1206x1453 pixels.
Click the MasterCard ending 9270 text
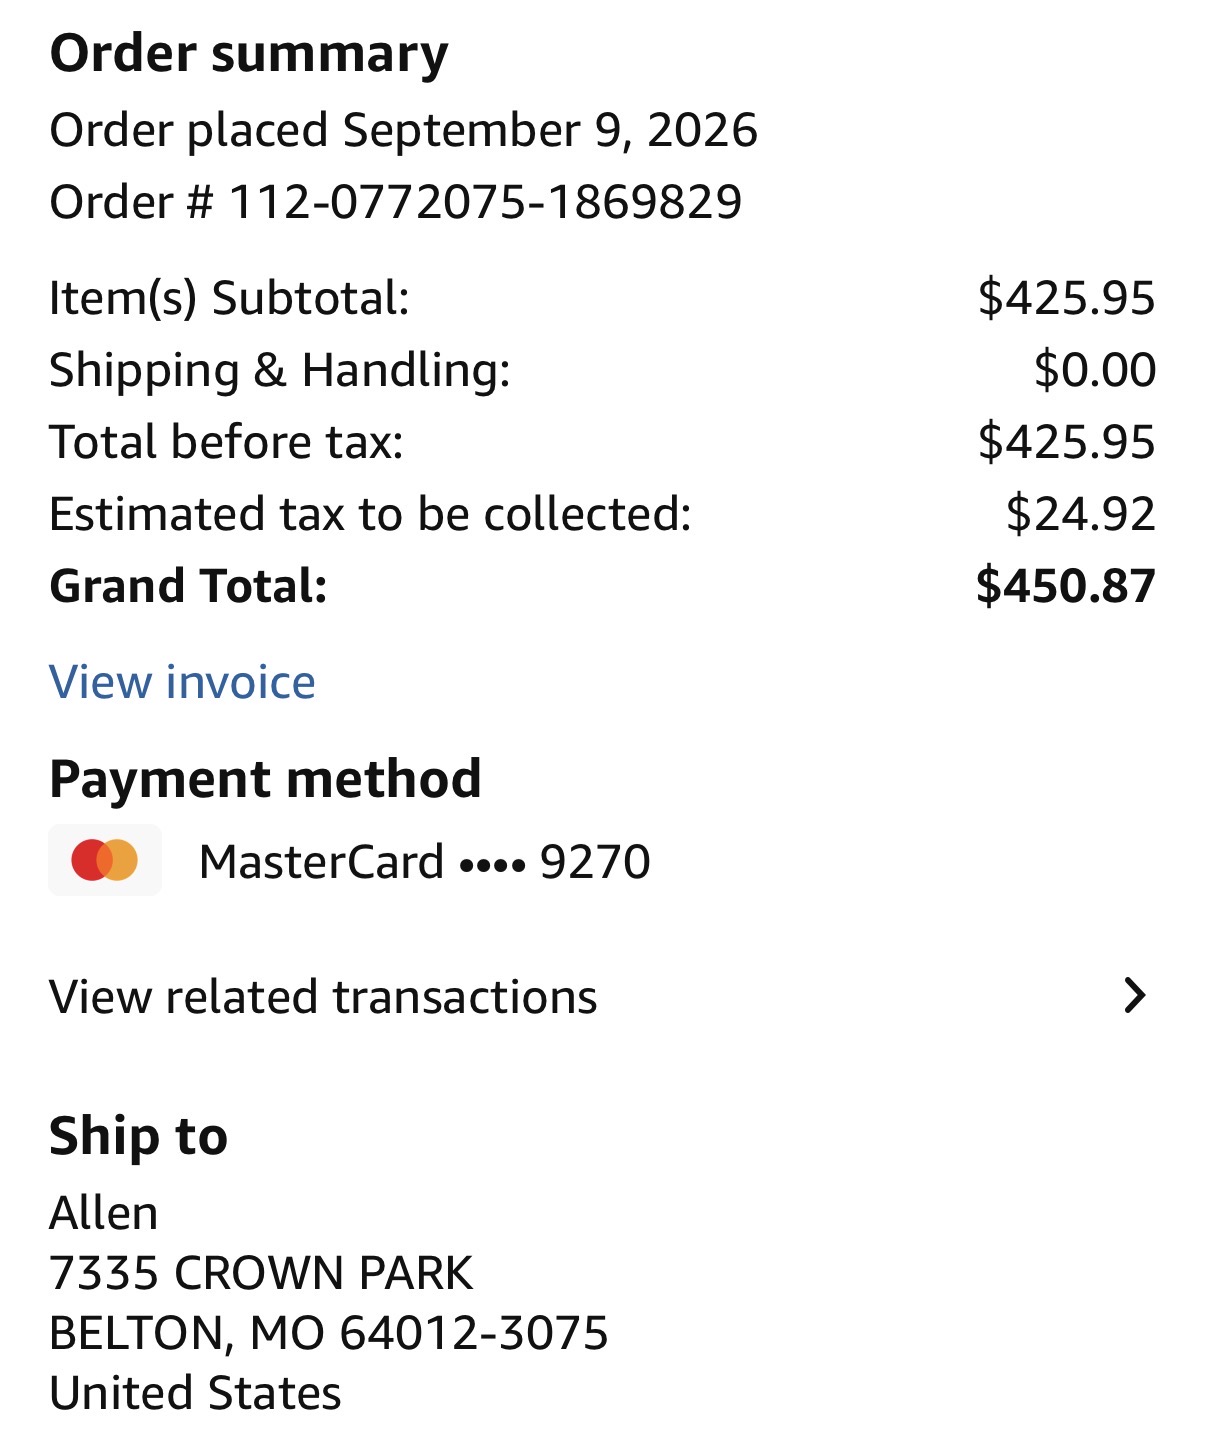point(425,861)
